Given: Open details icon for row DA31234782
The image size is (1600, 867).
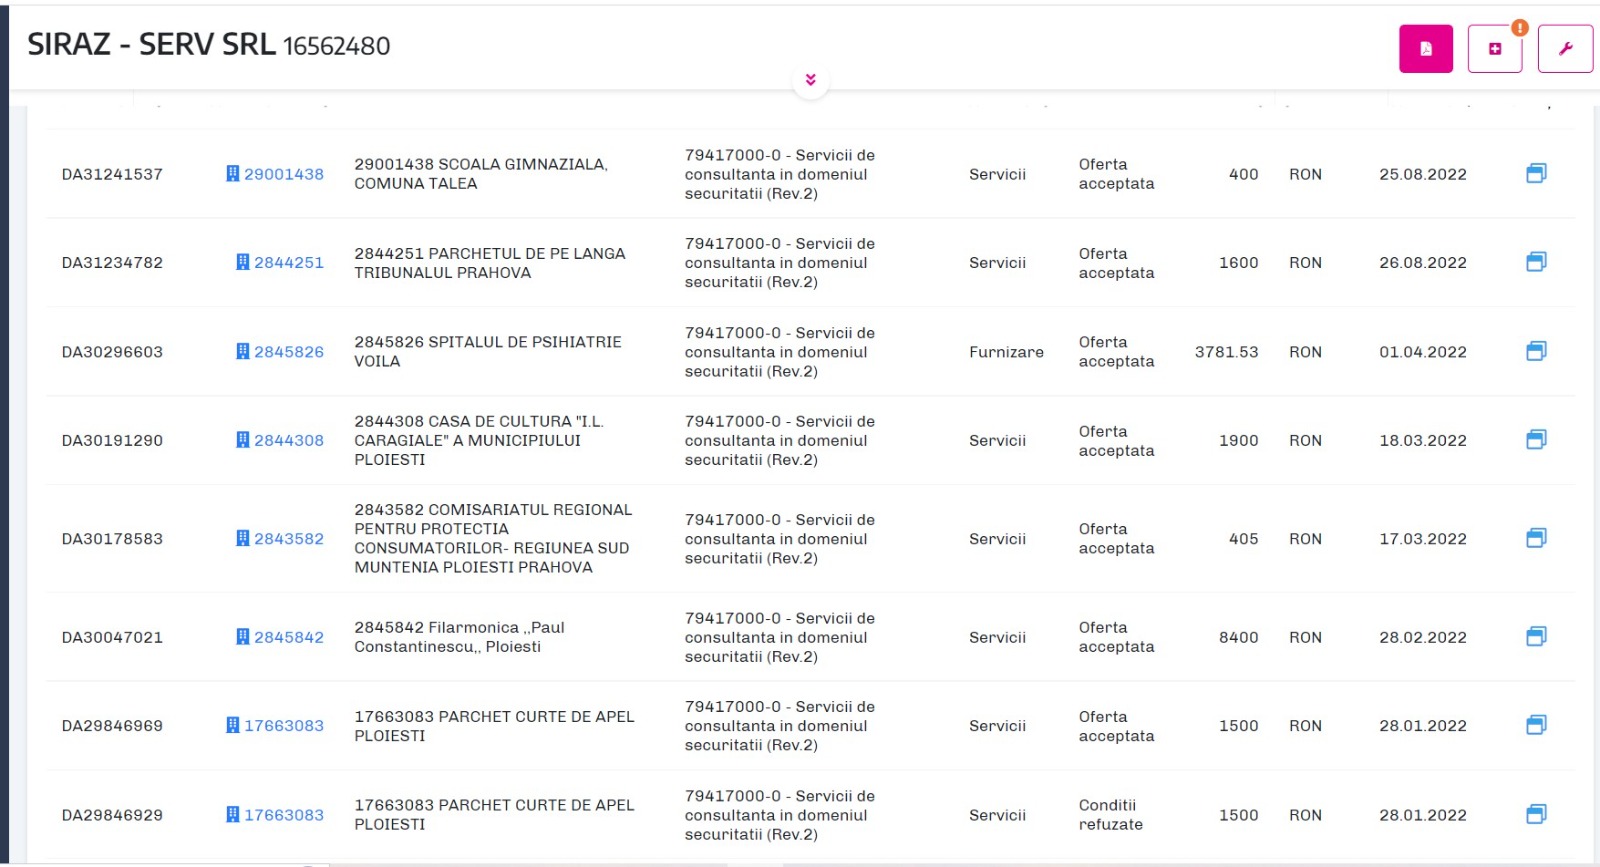Looking at the screenshot, I should pyautogui.click(x=1536, y=262).
